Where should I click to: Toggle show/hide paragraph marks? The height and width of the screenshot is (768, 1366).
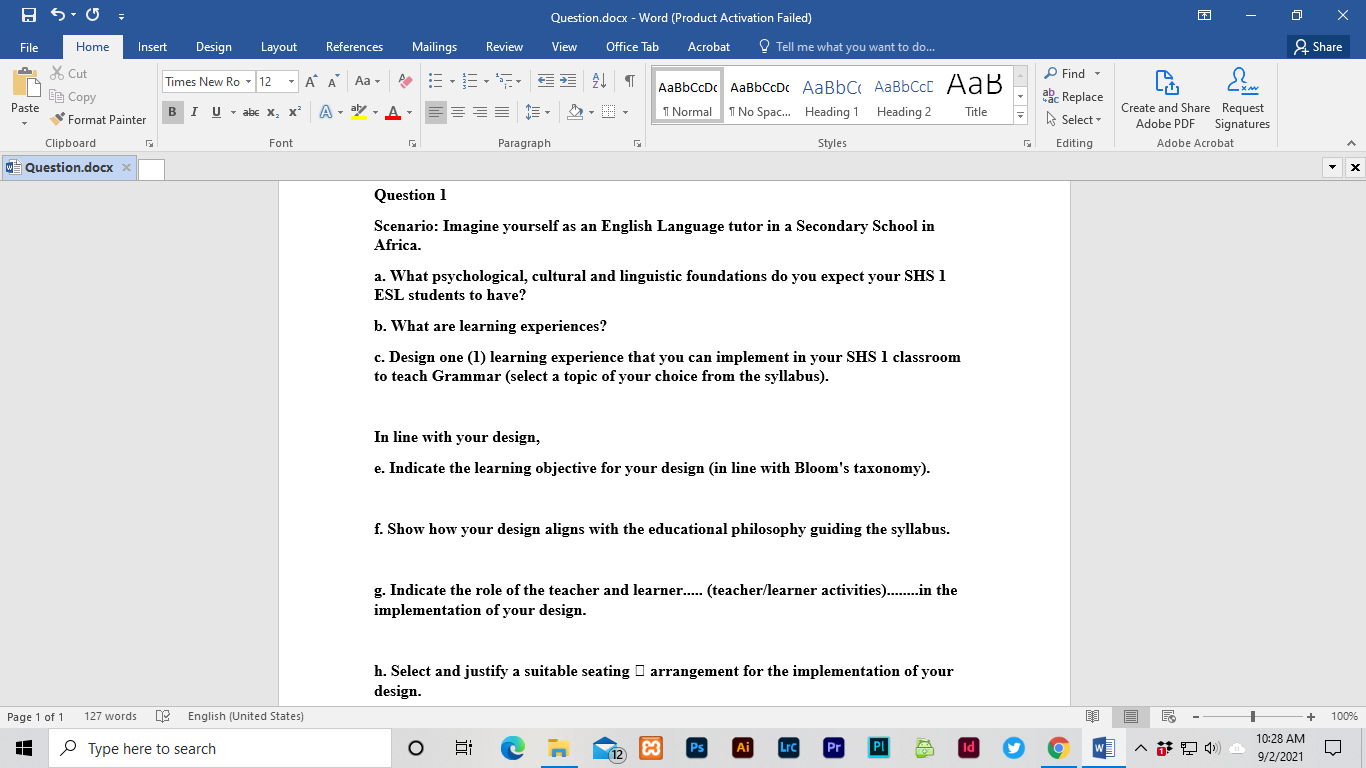coord(629,81)
